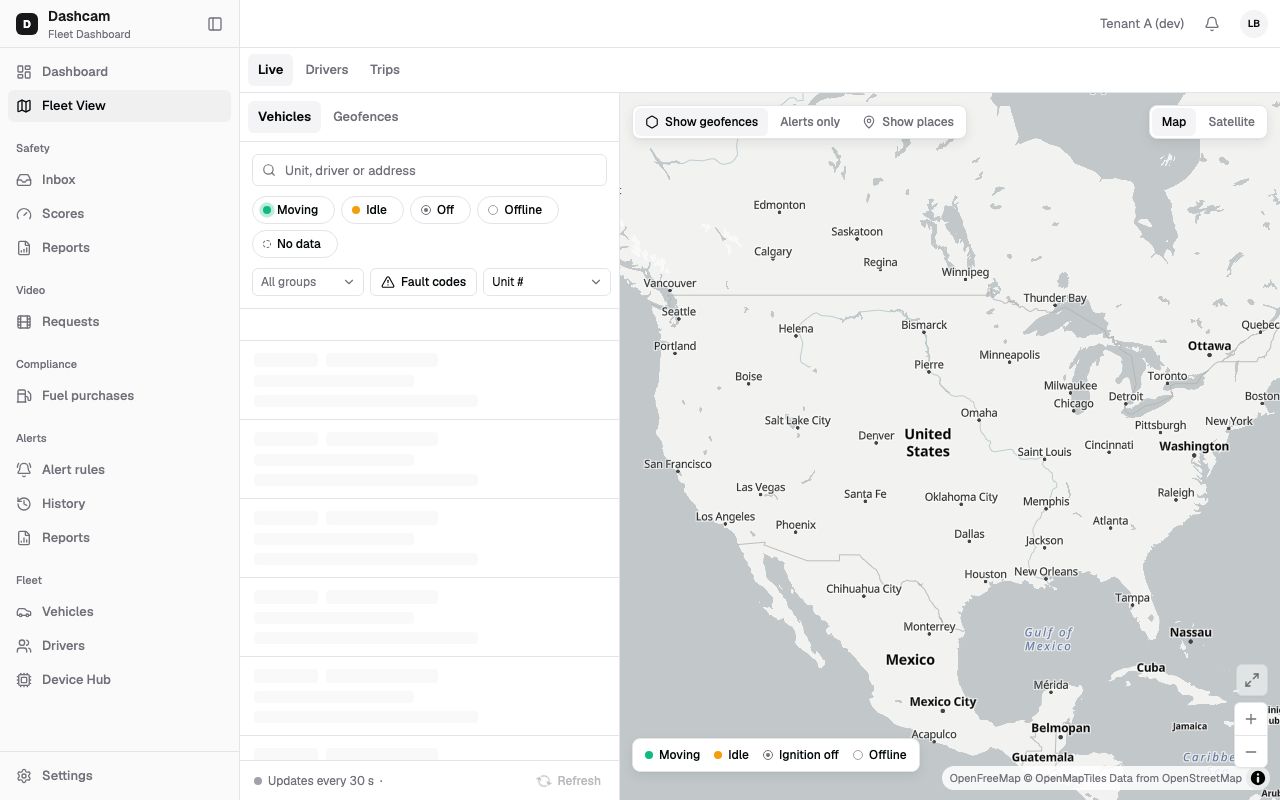
Task: Go to Dashboard in sidebar
Action: click(x=120, y=72)
